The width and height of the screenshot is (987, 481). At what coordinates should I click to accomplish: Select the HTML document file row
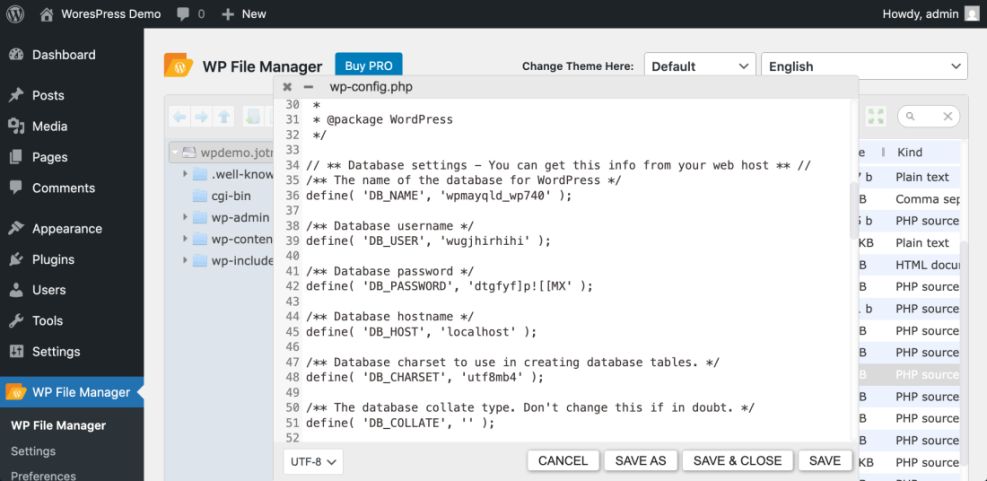pos(910,265)
